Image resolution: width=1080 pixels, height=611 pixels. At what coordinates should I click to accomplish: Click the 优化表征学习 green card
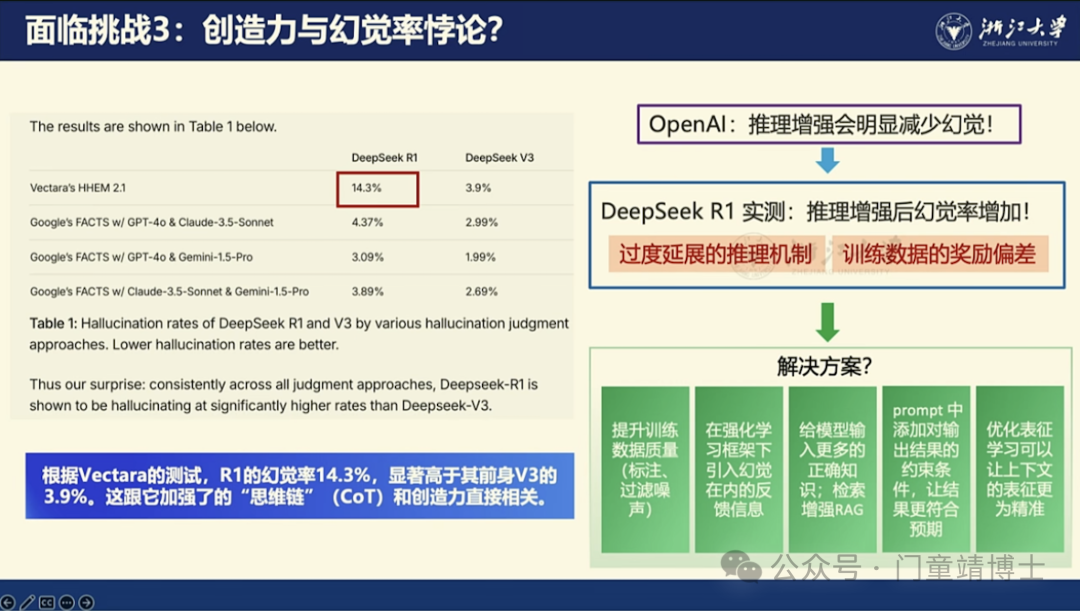(x=1020, y=469)
